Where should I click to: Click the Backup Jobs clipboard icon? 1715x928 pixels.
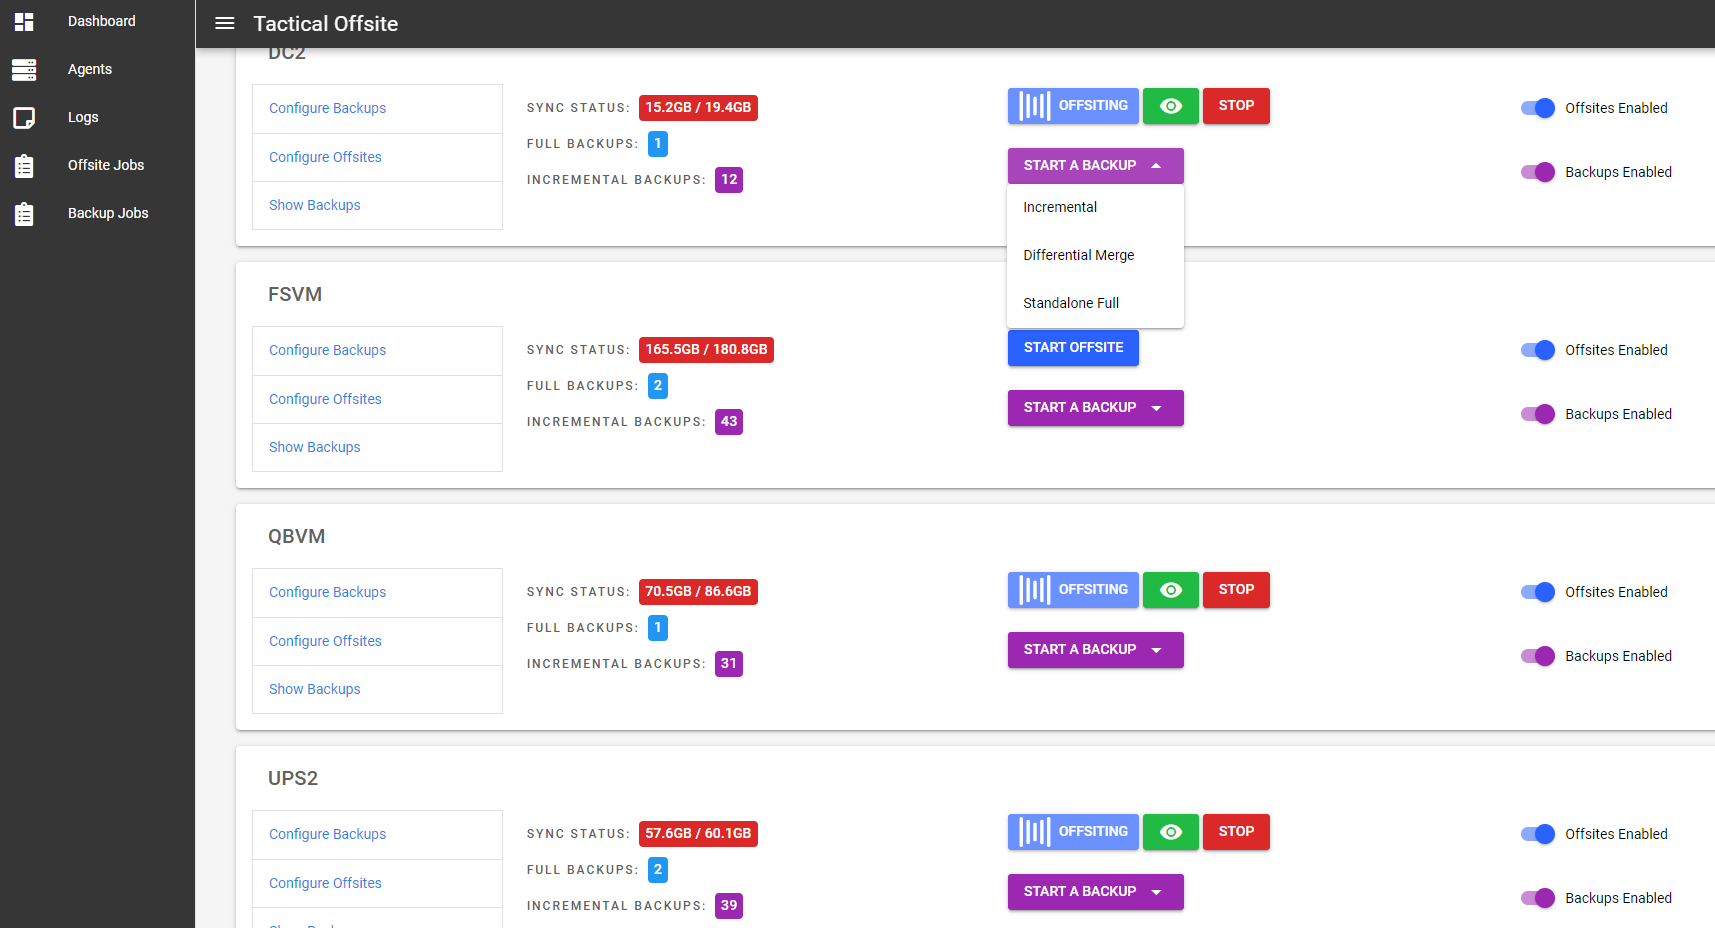[24, 213]
